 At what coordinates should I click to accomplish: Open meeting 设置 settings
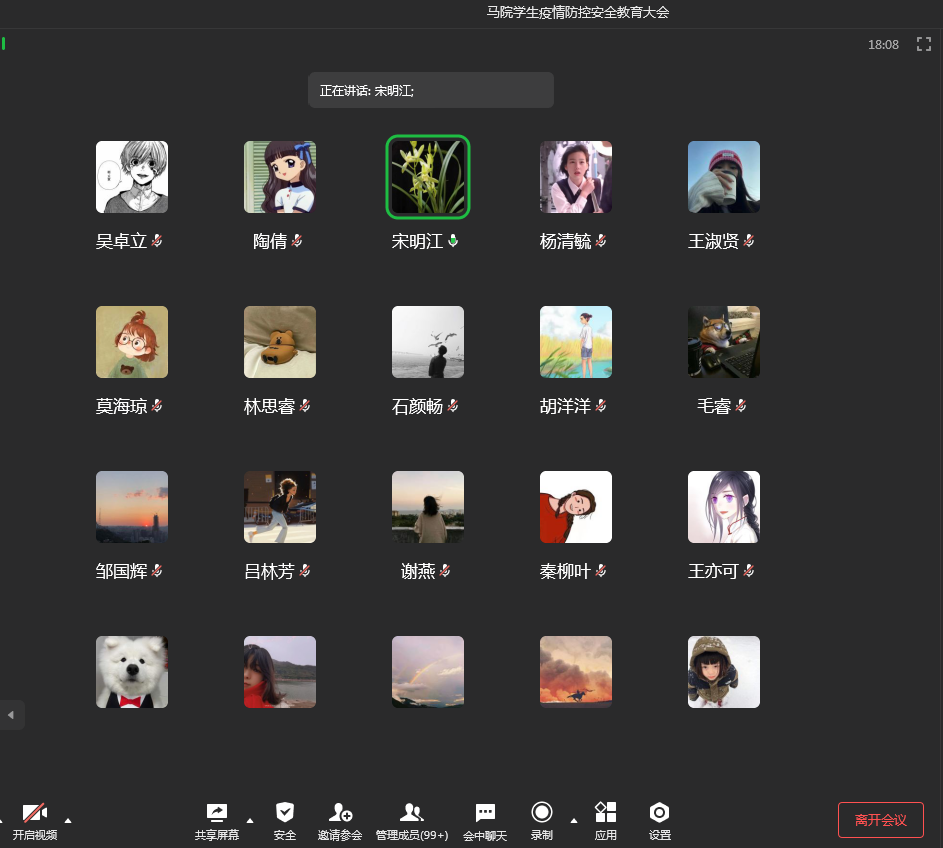click(660, 821)
